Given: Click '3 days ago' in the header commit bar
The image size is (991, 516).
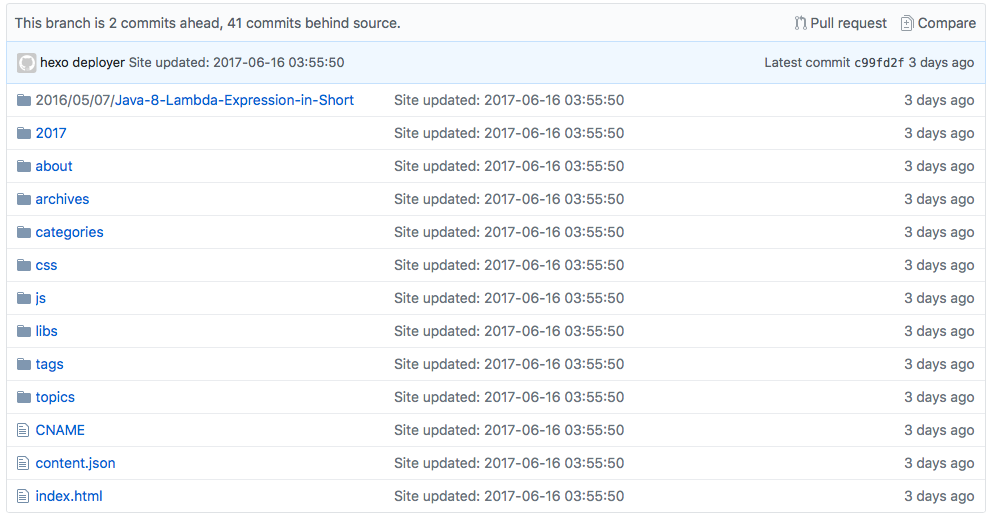Looking at the screenshot, I should click(x=941, y=63).
